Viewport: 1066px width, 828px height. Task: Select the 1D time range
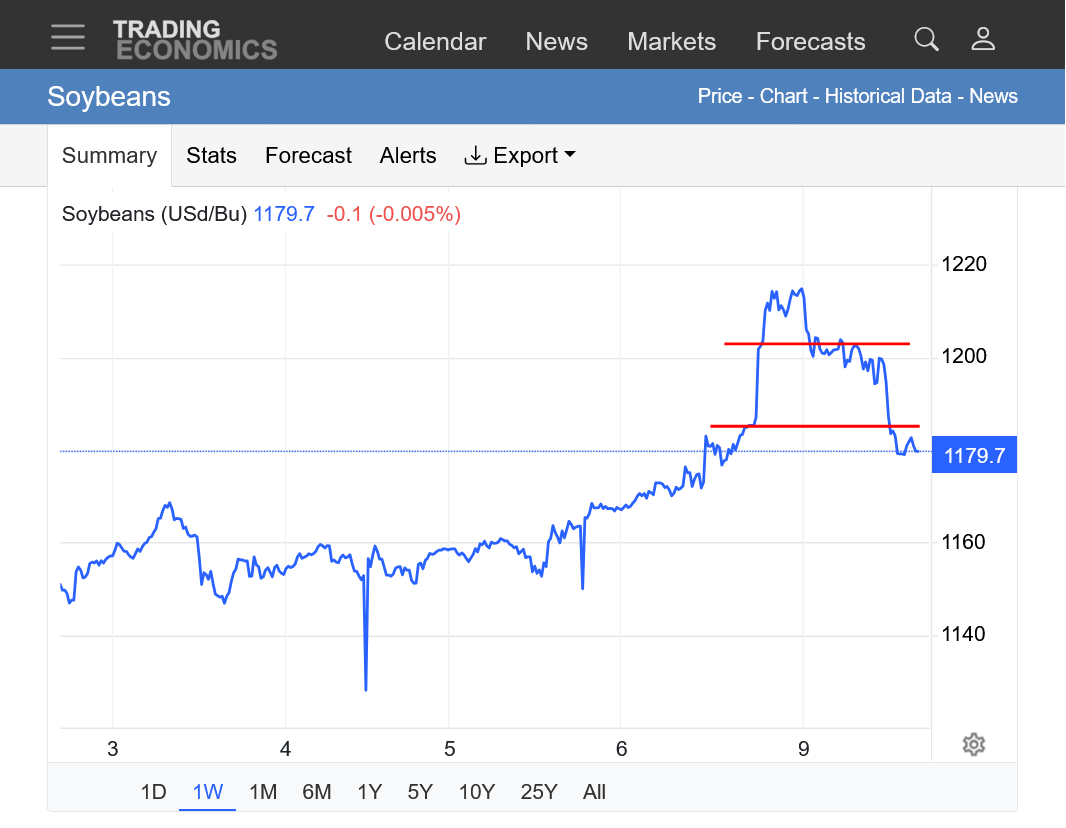pyautogui.click(x=153, y=792)
